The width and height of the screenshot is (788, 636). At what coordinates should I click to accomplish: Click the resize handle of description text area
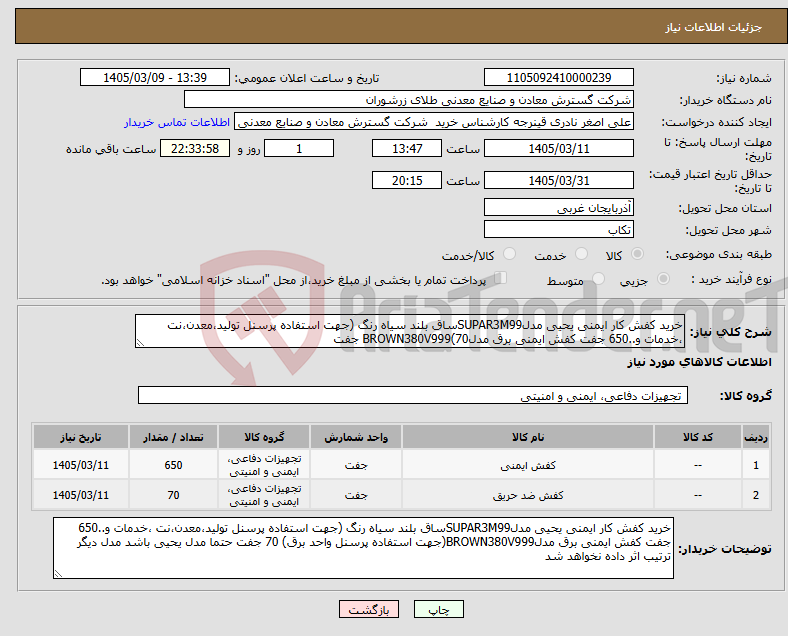click(140, 343)
